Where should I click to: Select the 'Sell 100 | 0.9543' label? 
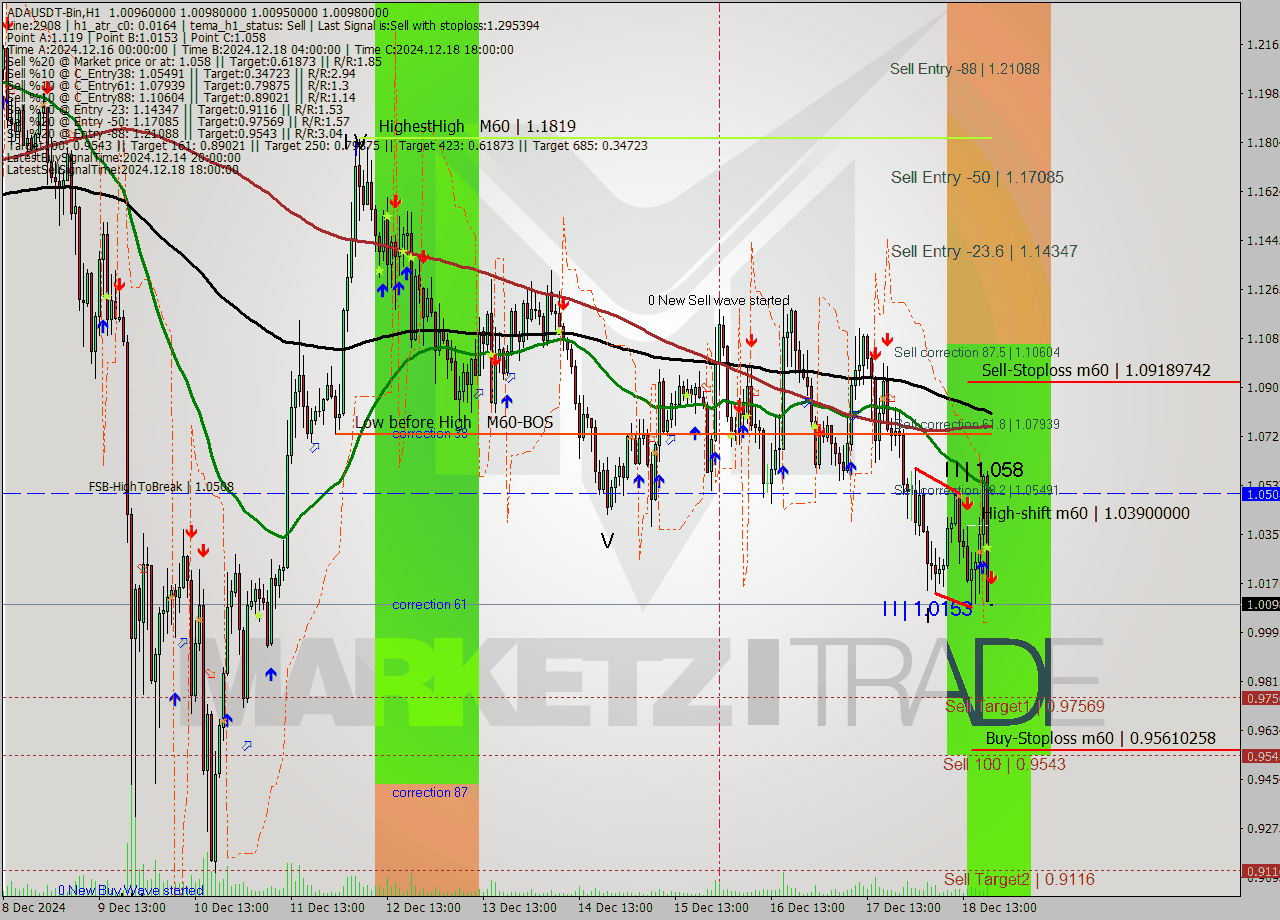point(1004,764)
